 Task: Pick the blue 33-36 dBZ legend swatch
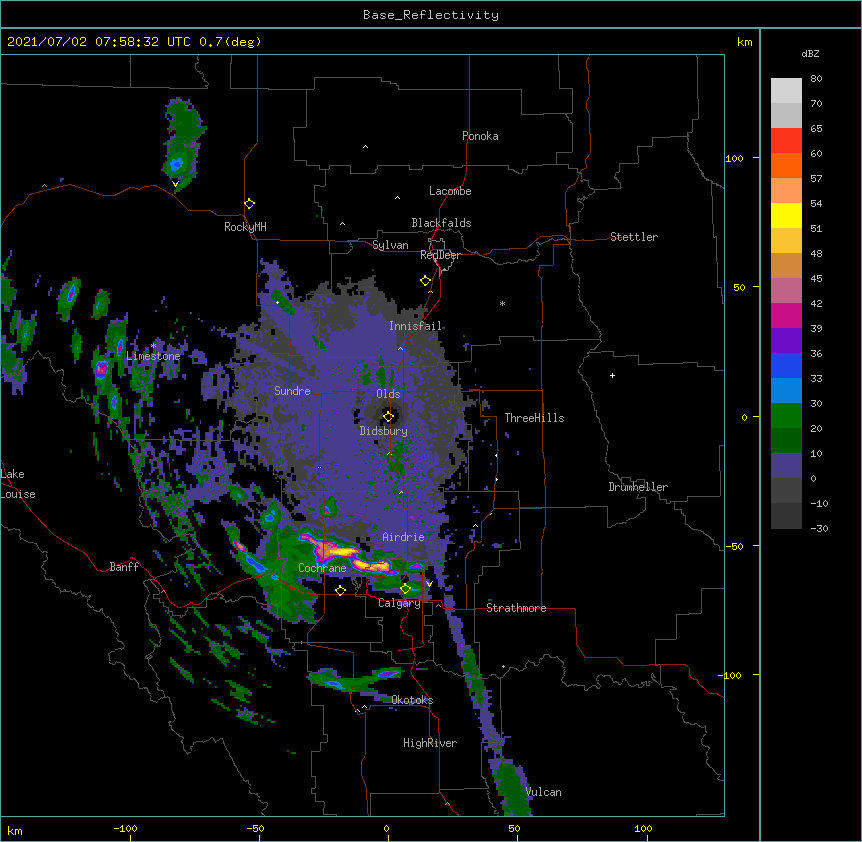point(786,365)
